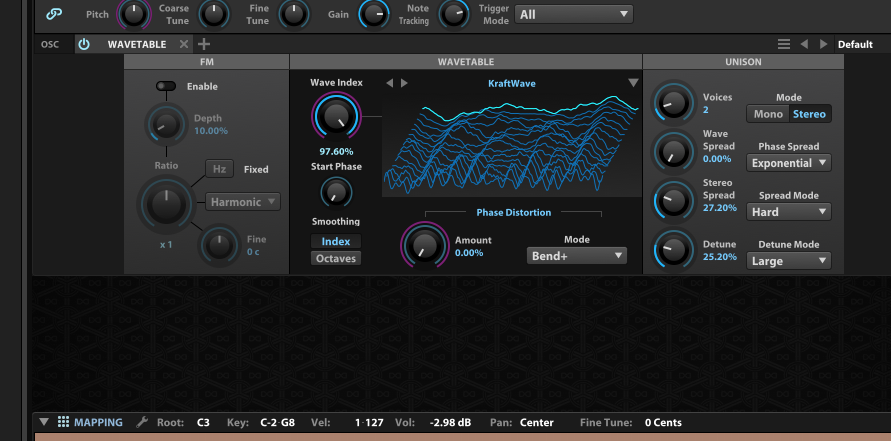Open Phase Distortion Mode Bend+ dropdown
The width and height of the screenshot is (891, 441).
tap(577, 256)
